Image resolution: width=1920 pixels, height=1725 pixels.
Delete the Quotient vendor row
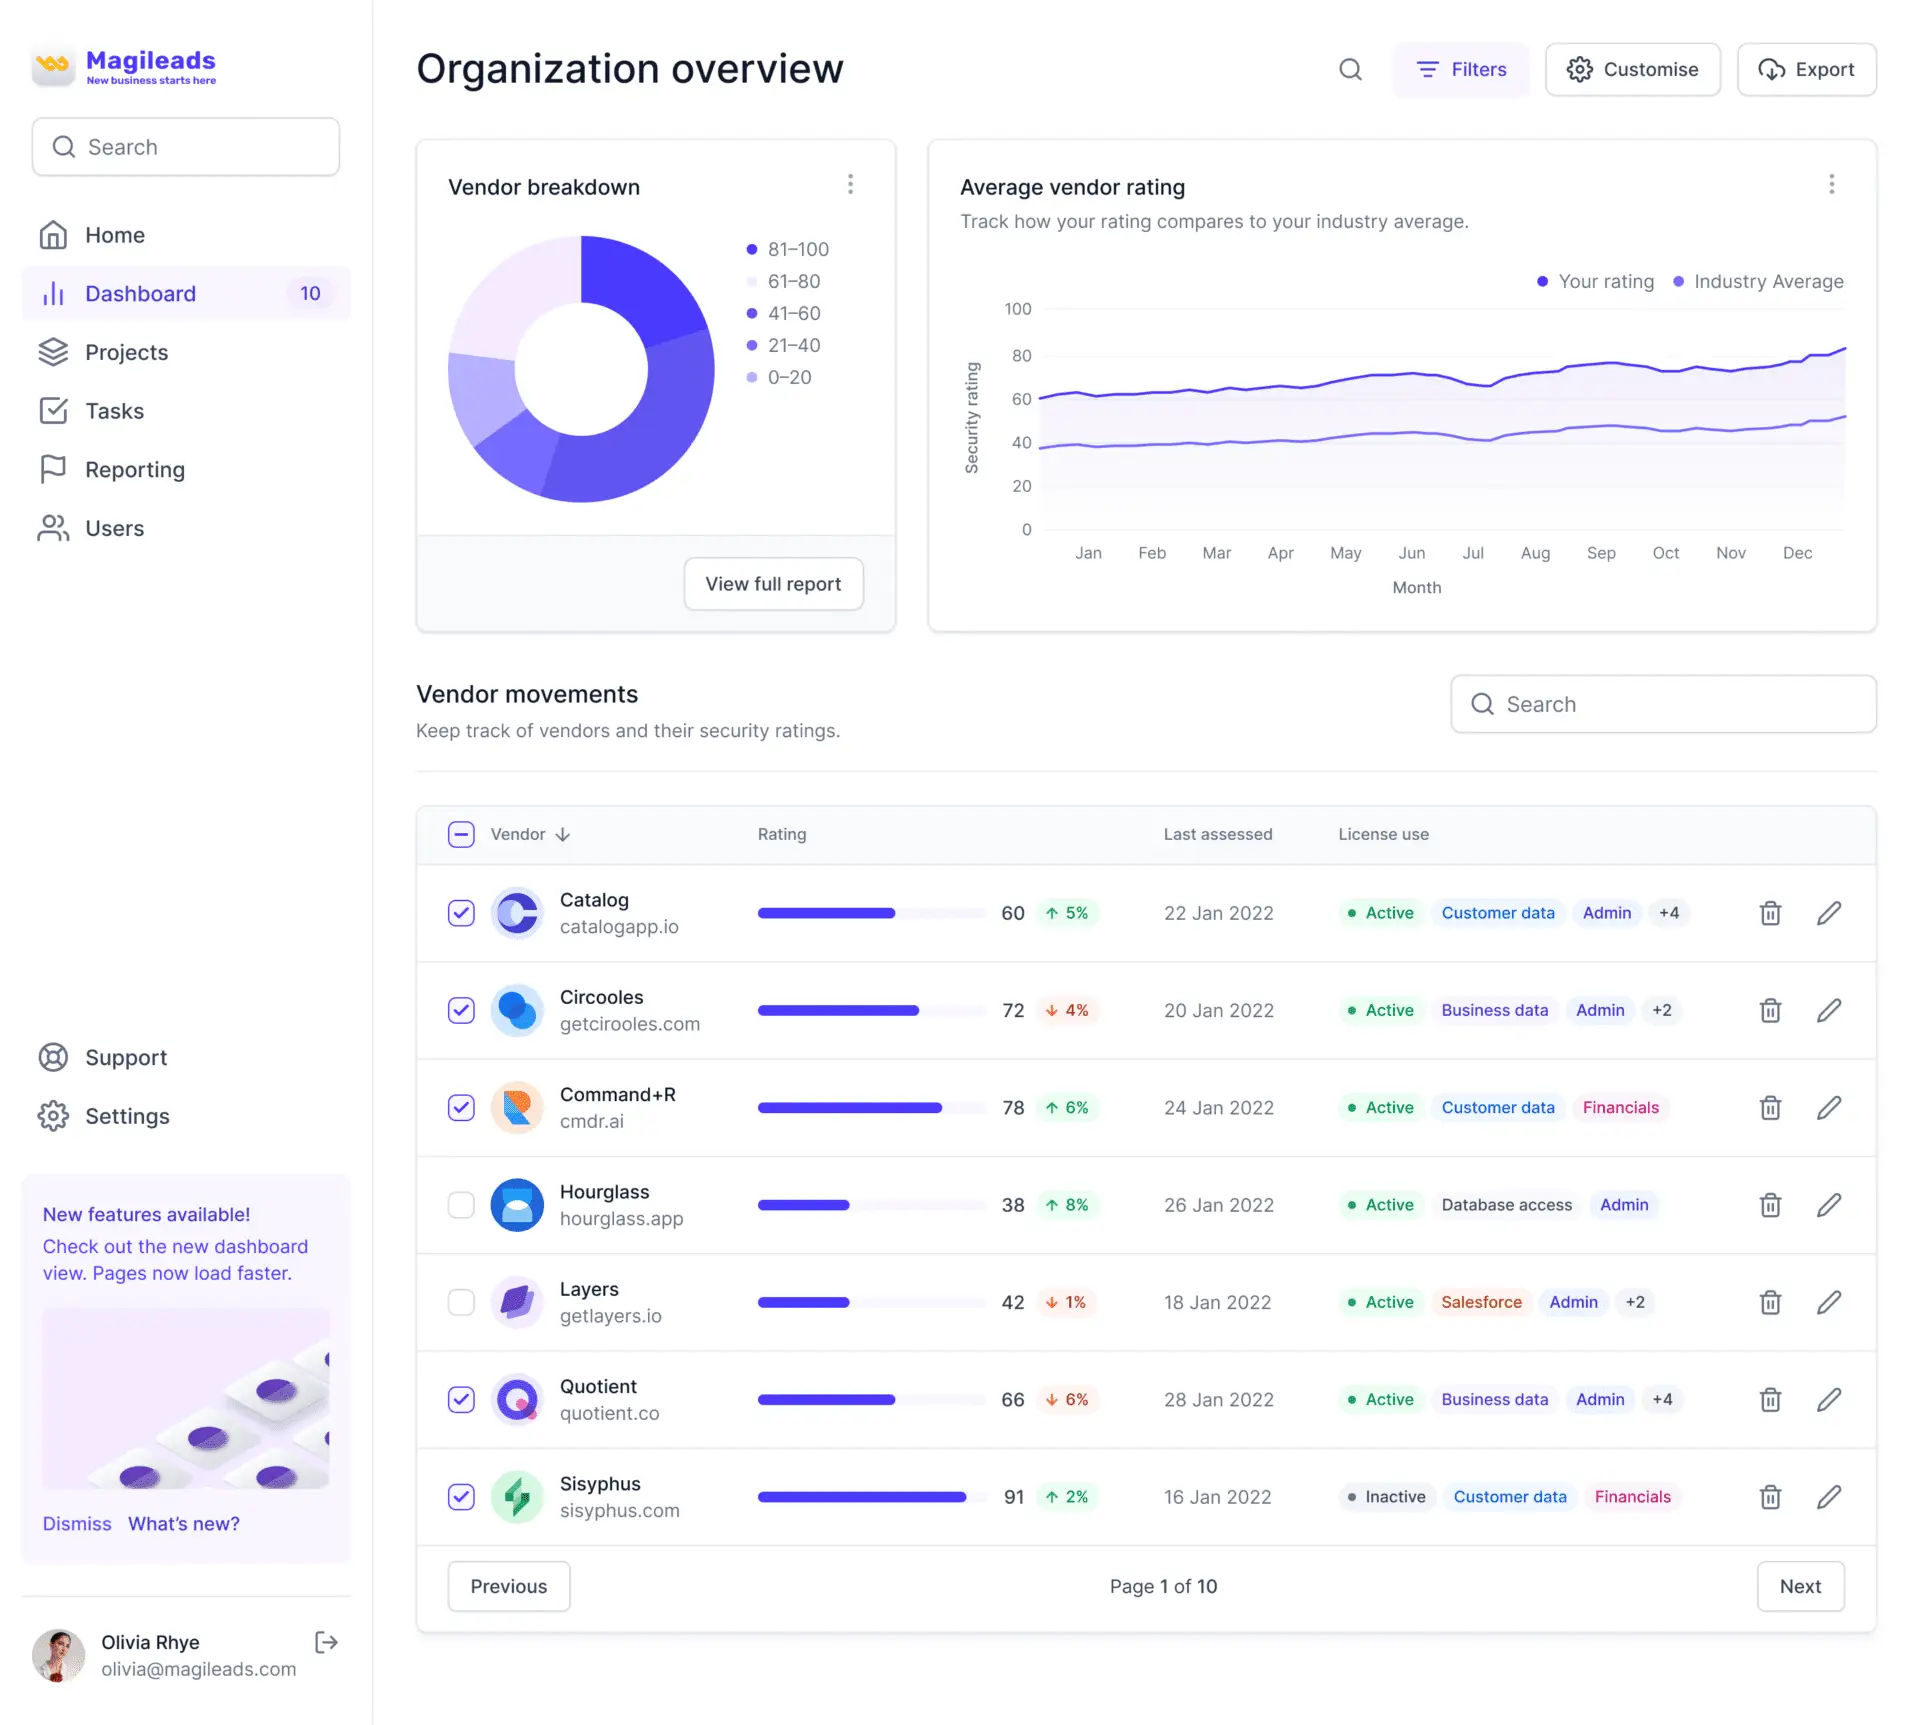point(1770,1400)
